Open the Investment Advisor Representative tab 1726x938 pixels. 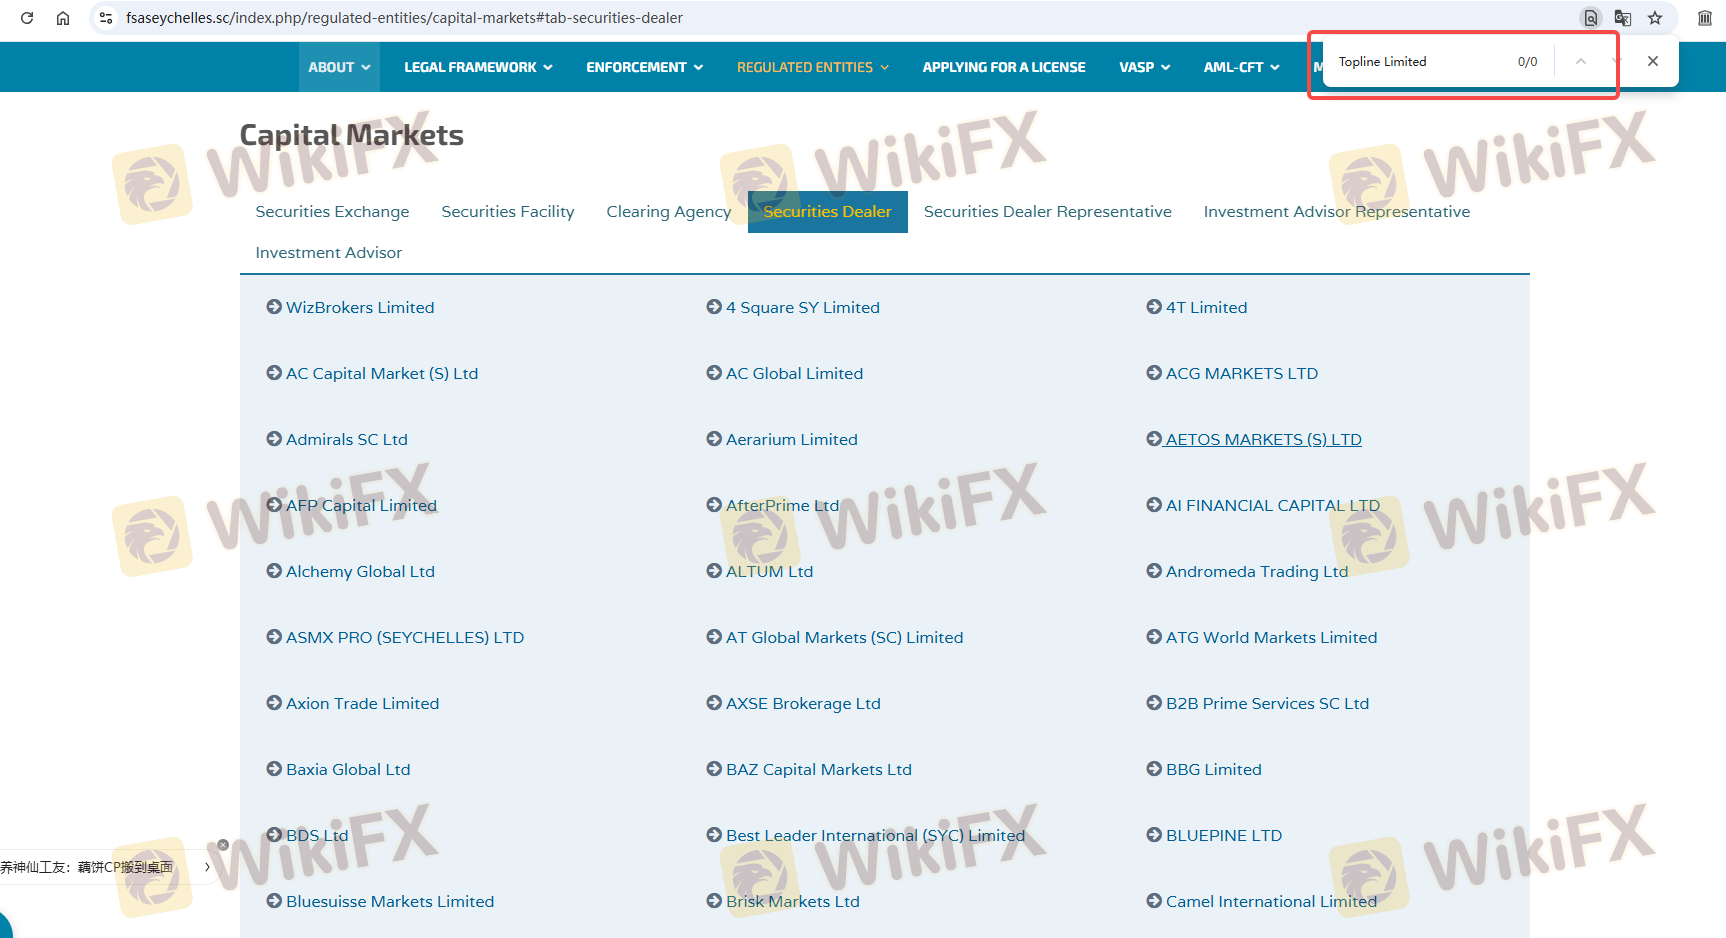click(1337, 212)
